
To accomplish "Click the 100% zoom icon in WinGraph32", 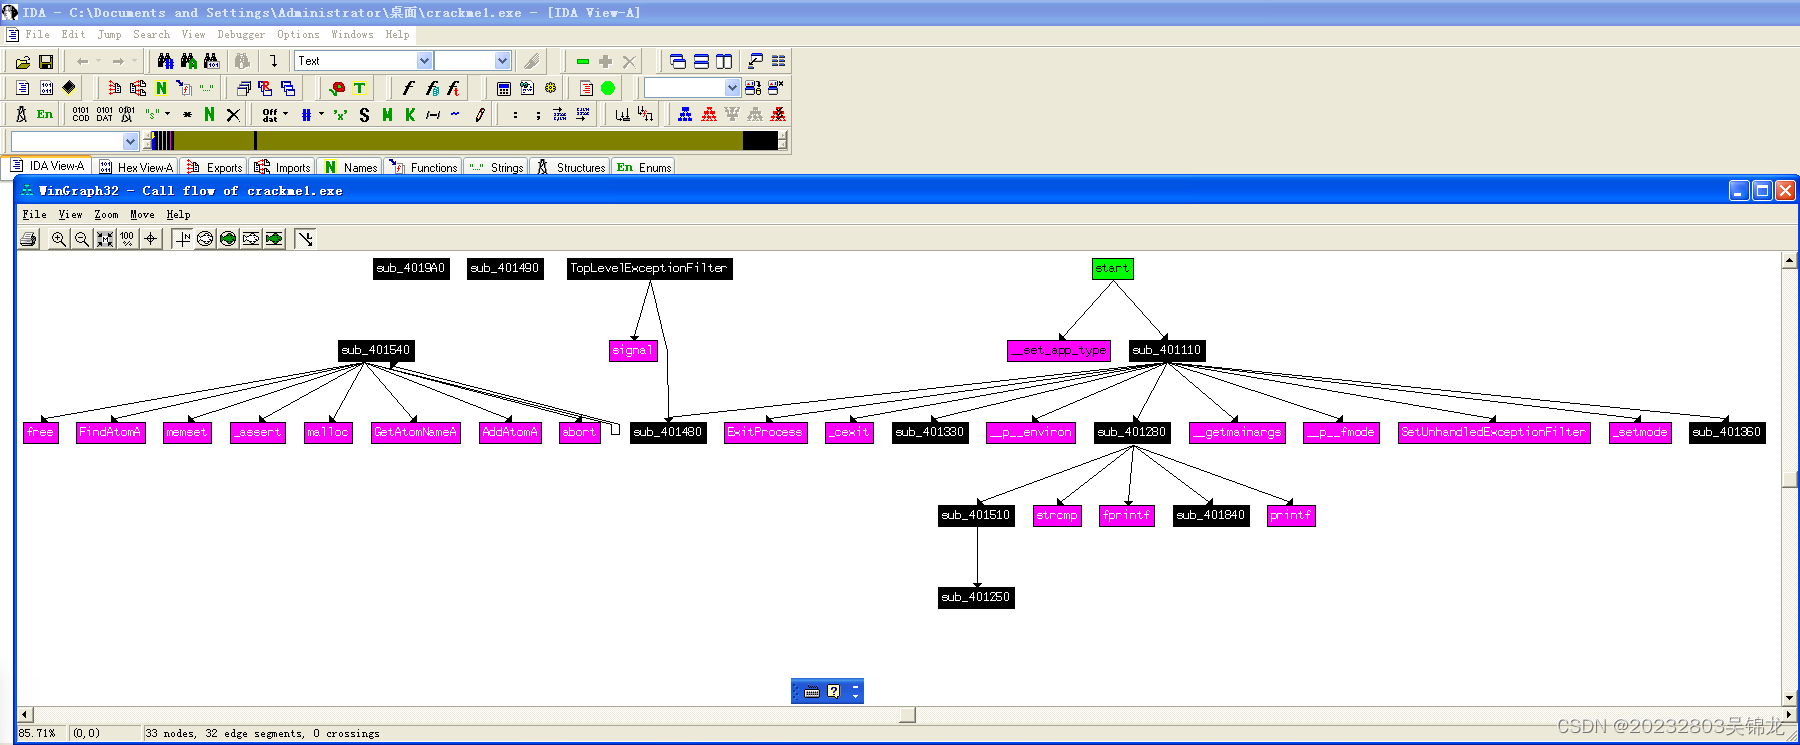I will tap(128, 238).
